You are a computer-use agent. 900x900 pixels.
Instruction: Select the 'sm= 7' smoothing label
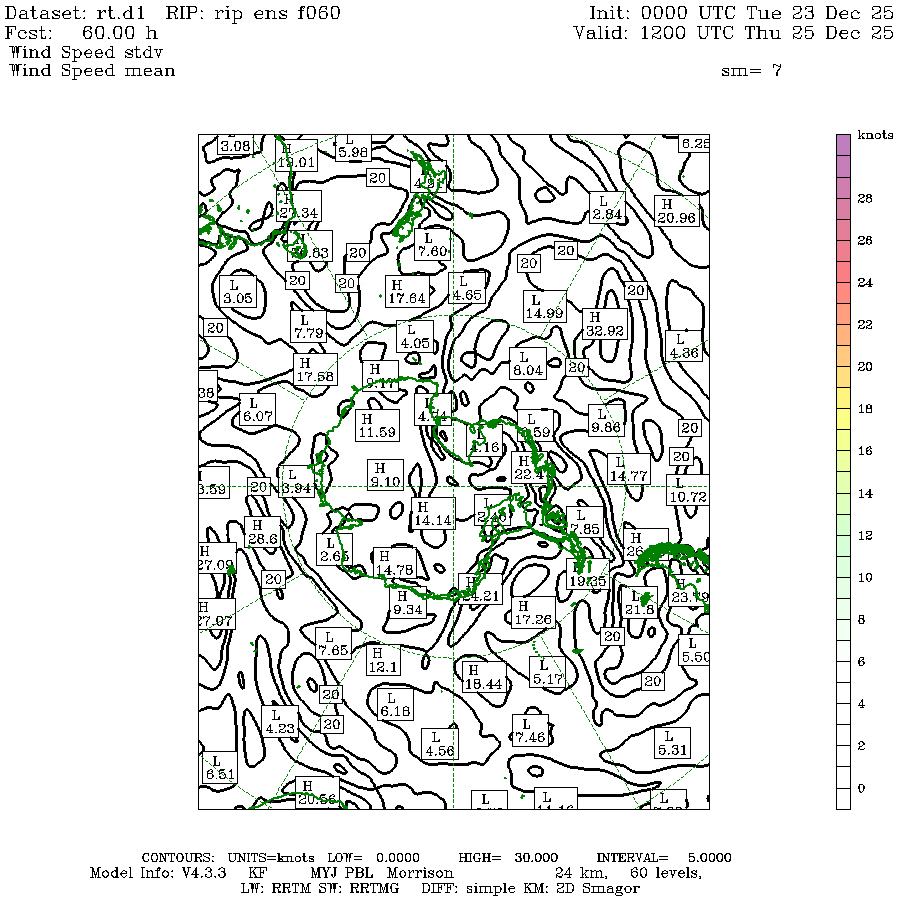pos(751,71)
